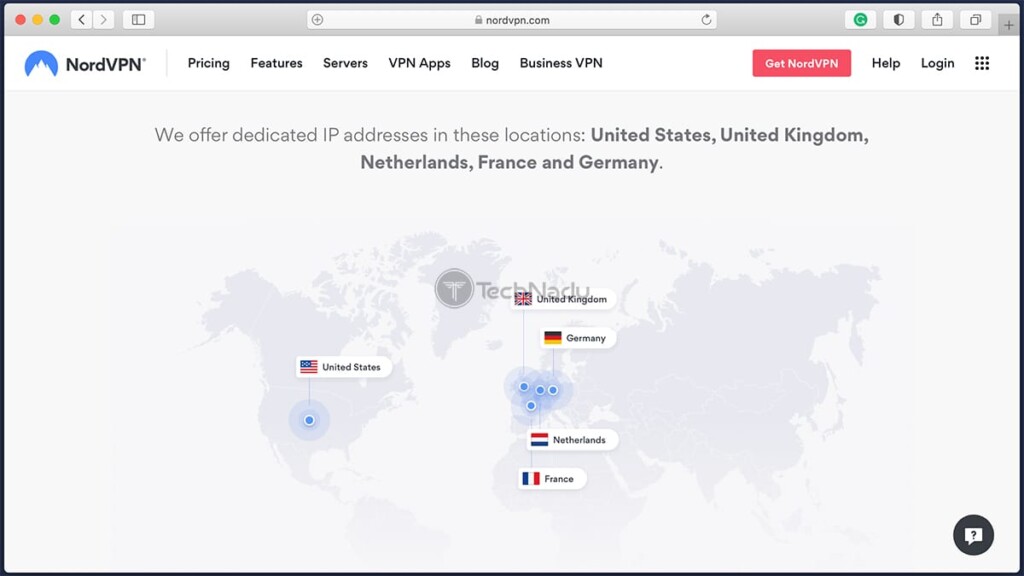Click the nordvpn.com address field
Screen dimensions: 1024x576
[x=512, y=20]
